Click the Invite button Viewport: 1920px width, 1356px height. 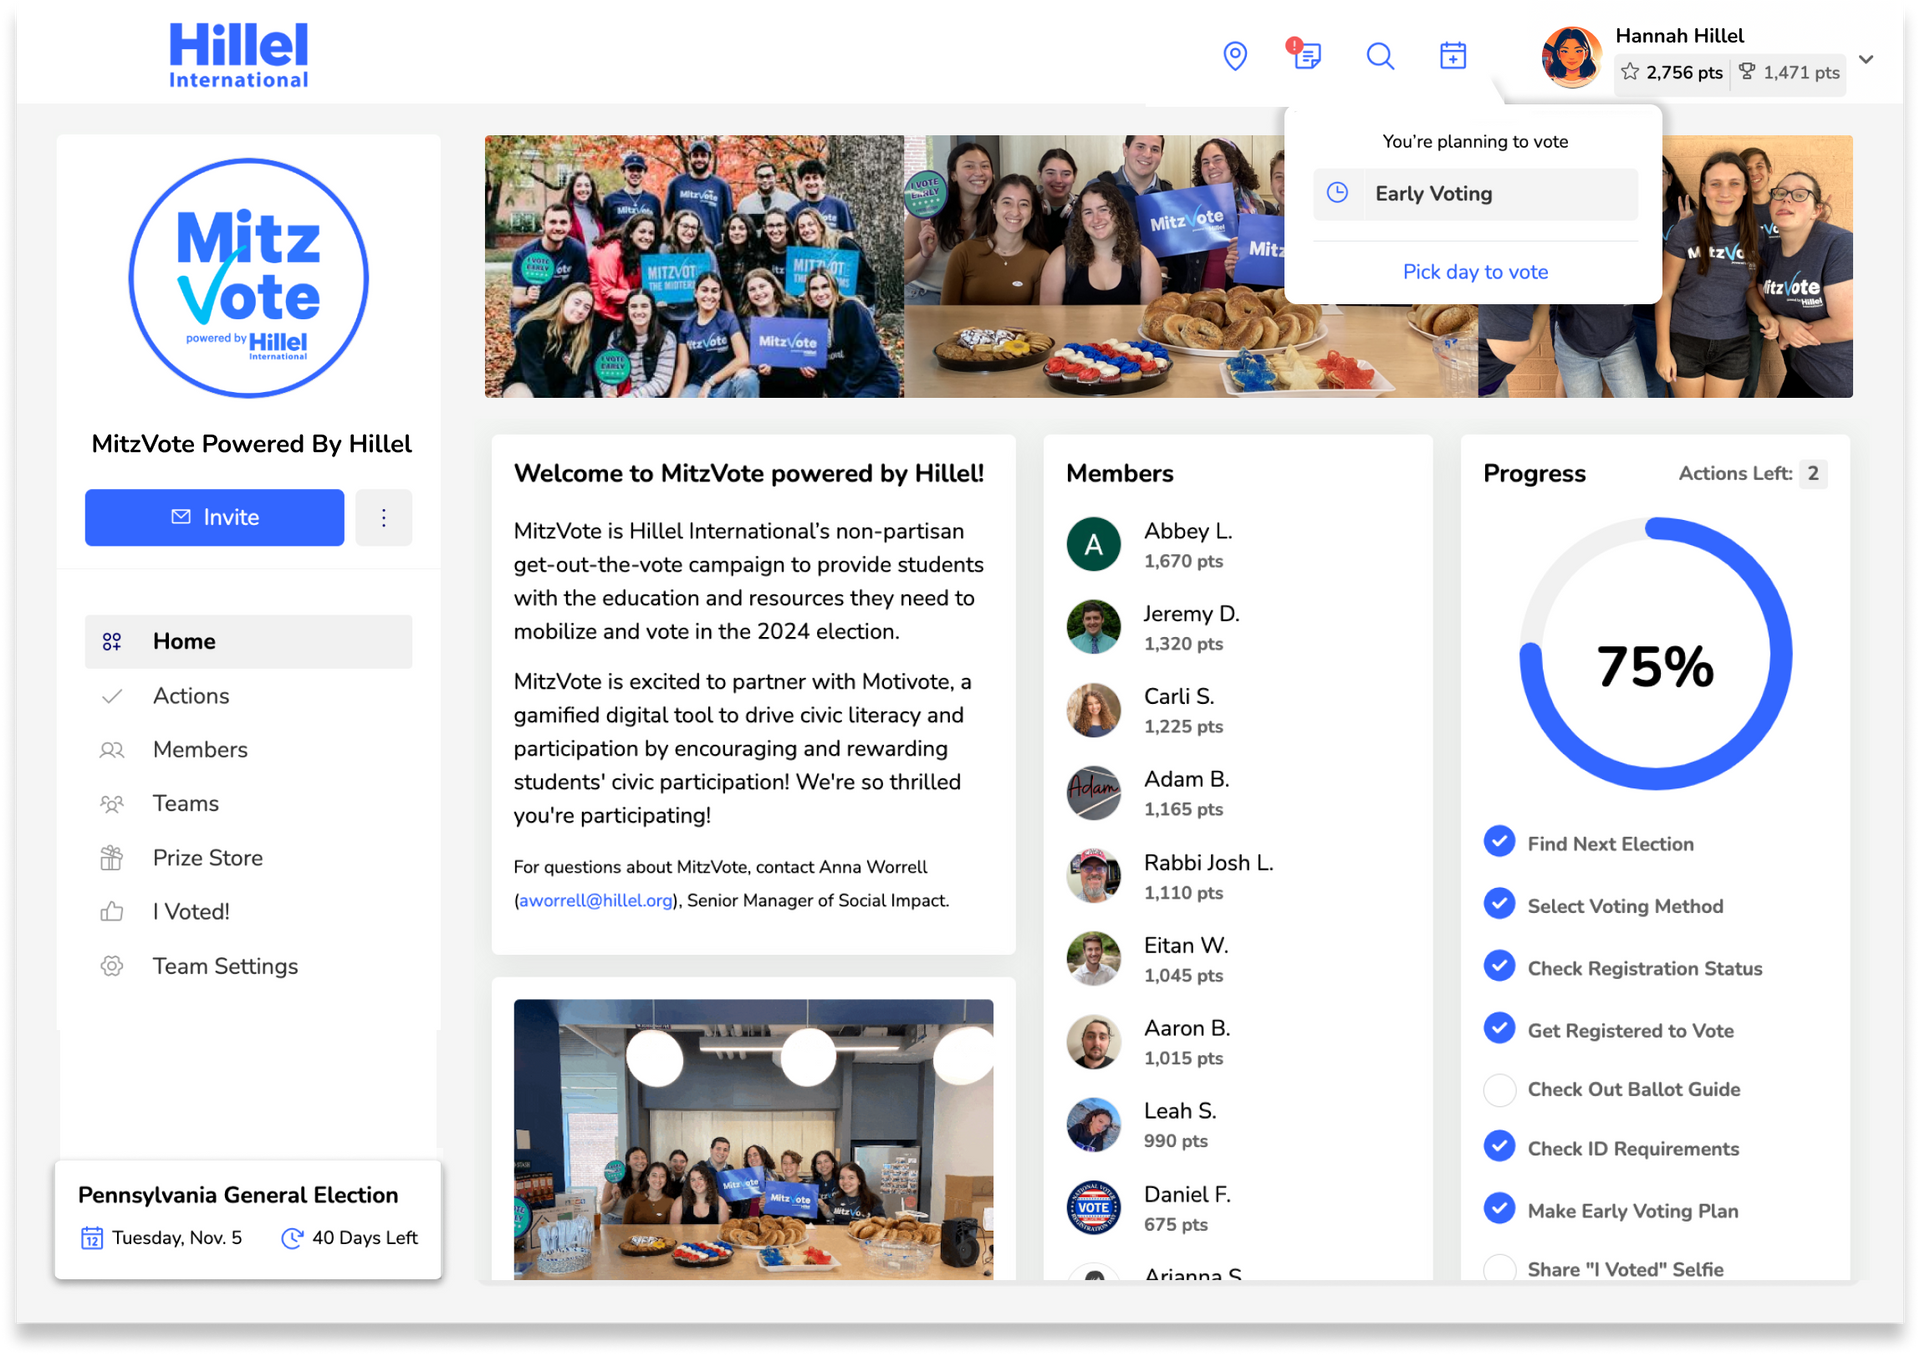pos(214,517)
